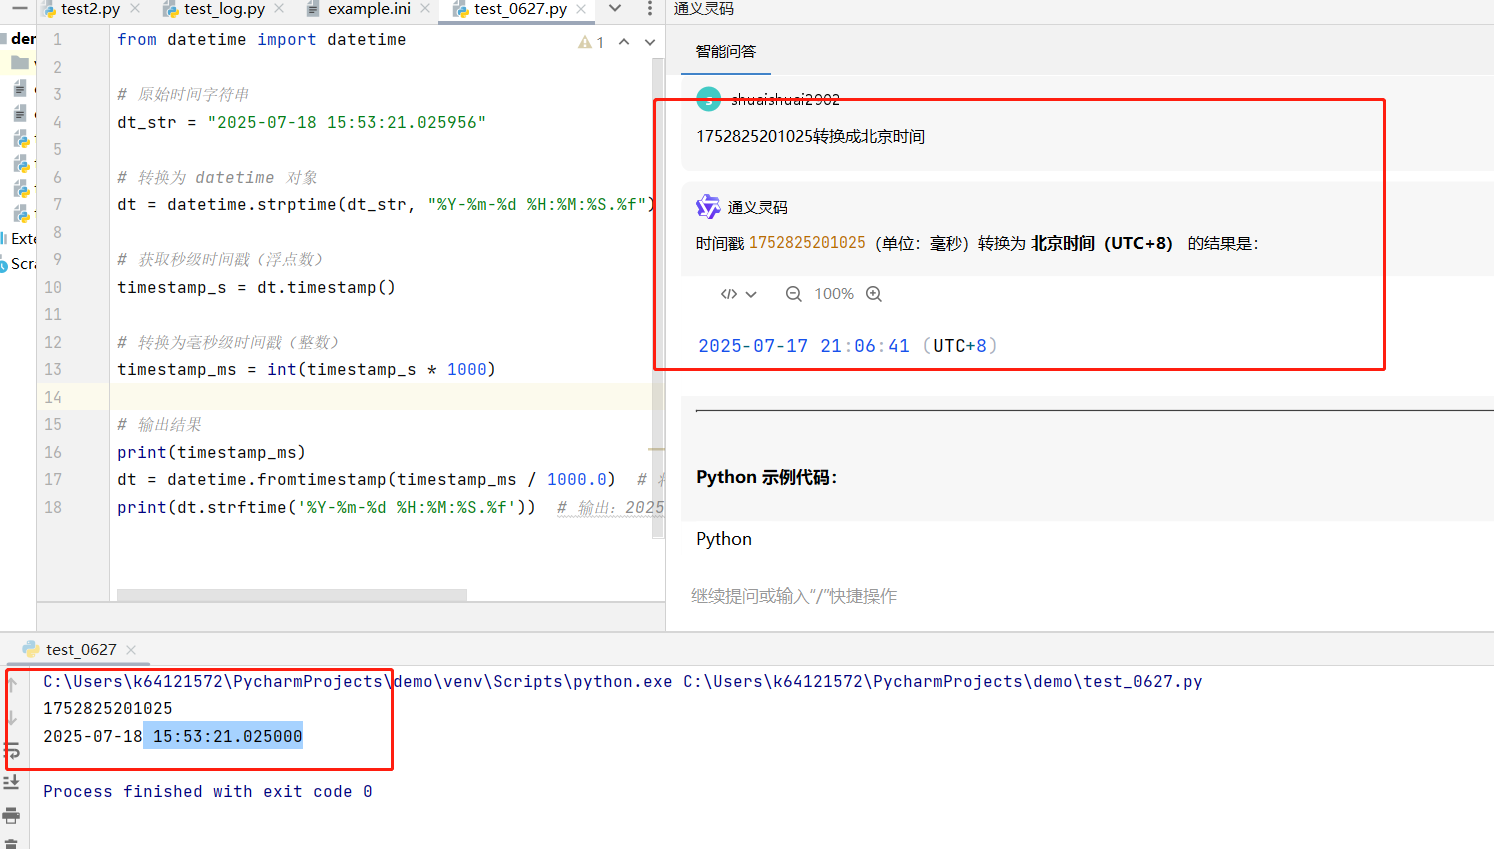The image size is (1494, 849).
Task: Click the Up the stack trace arrow
Action: coord(12,685)
